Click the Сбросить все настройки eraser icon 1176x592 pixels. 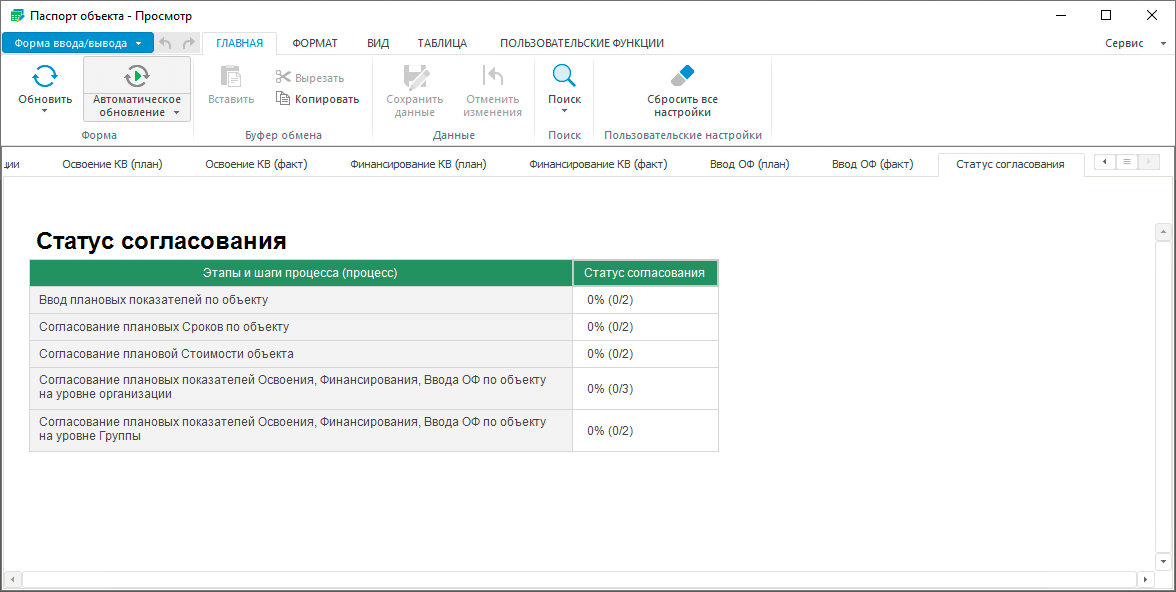click(682, 76)
